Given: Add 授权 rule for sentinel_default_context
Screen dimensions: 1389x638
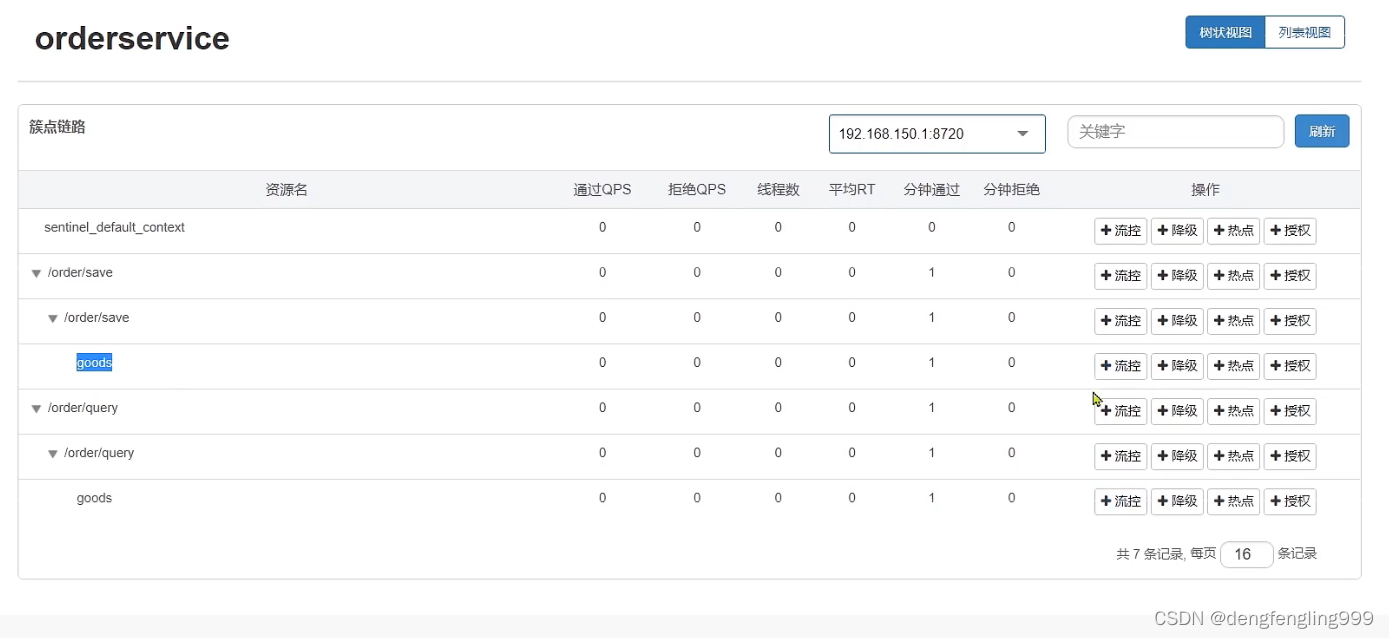Looking at the screenshot, I should coord(1290,231).
